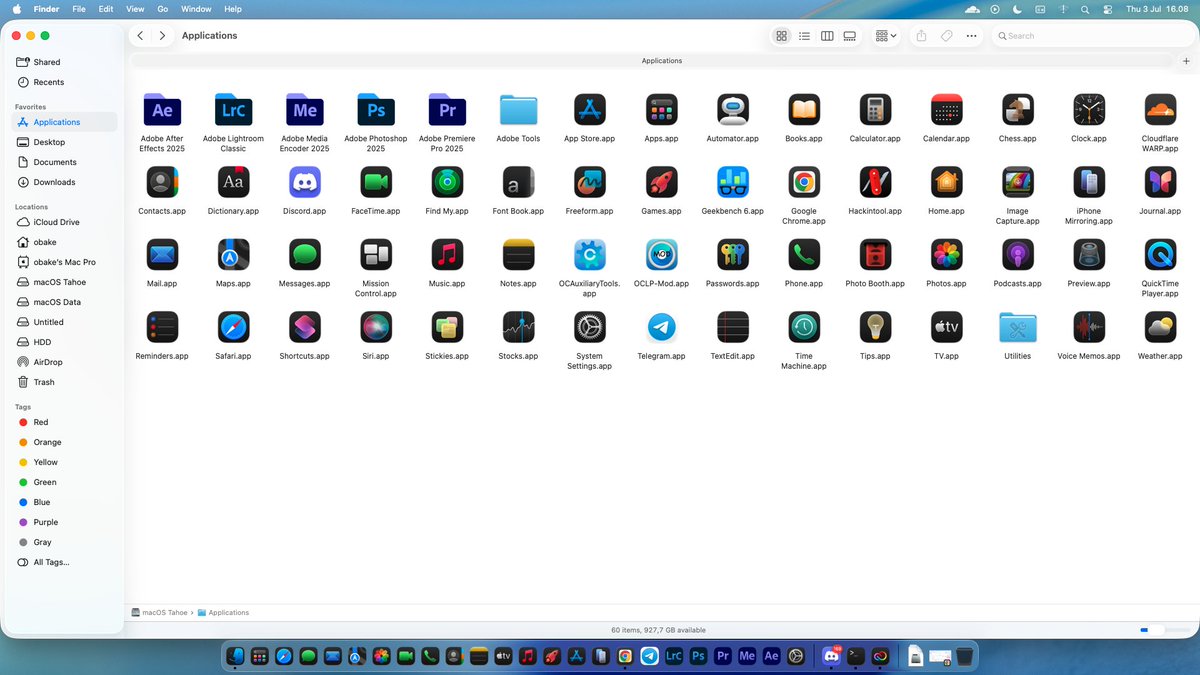Open iCloud Drive in the sidebar
1200x675 pixels.
pyautogui.click(x=64, y=222)
